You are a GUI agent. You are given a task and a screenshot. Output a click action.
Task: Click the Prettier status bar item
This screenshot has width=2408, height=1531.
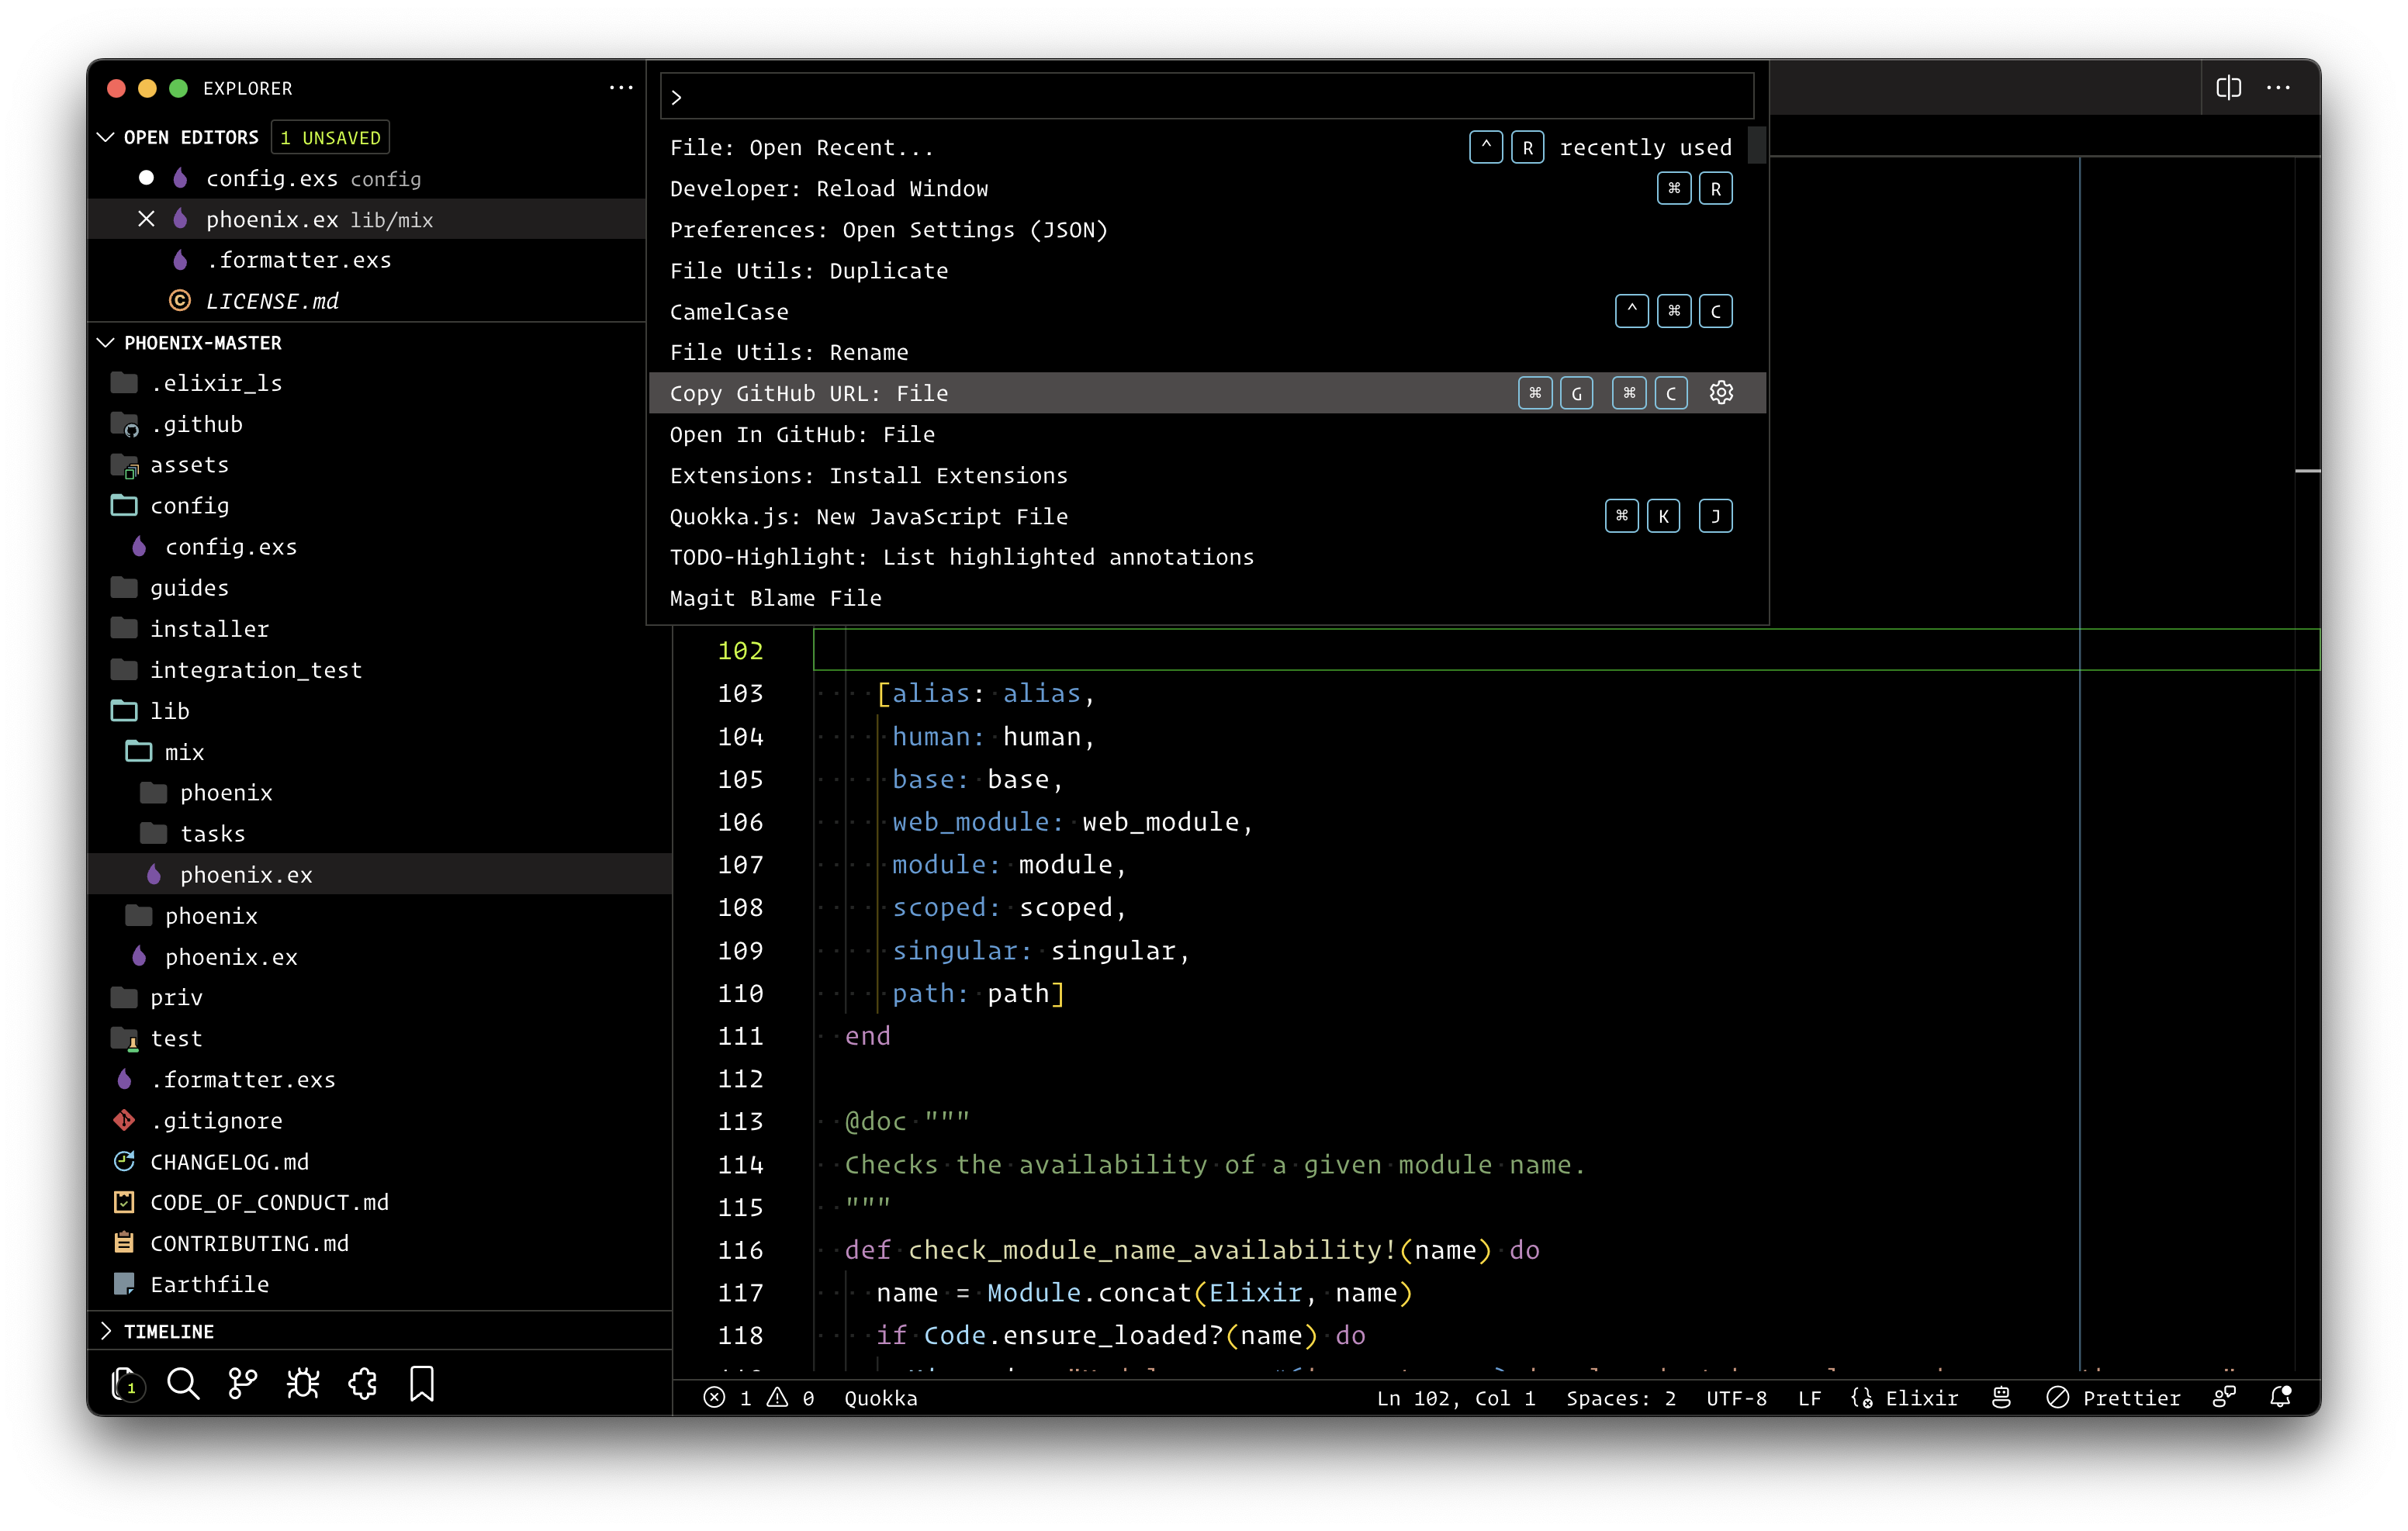[x=2113, y=1398]
